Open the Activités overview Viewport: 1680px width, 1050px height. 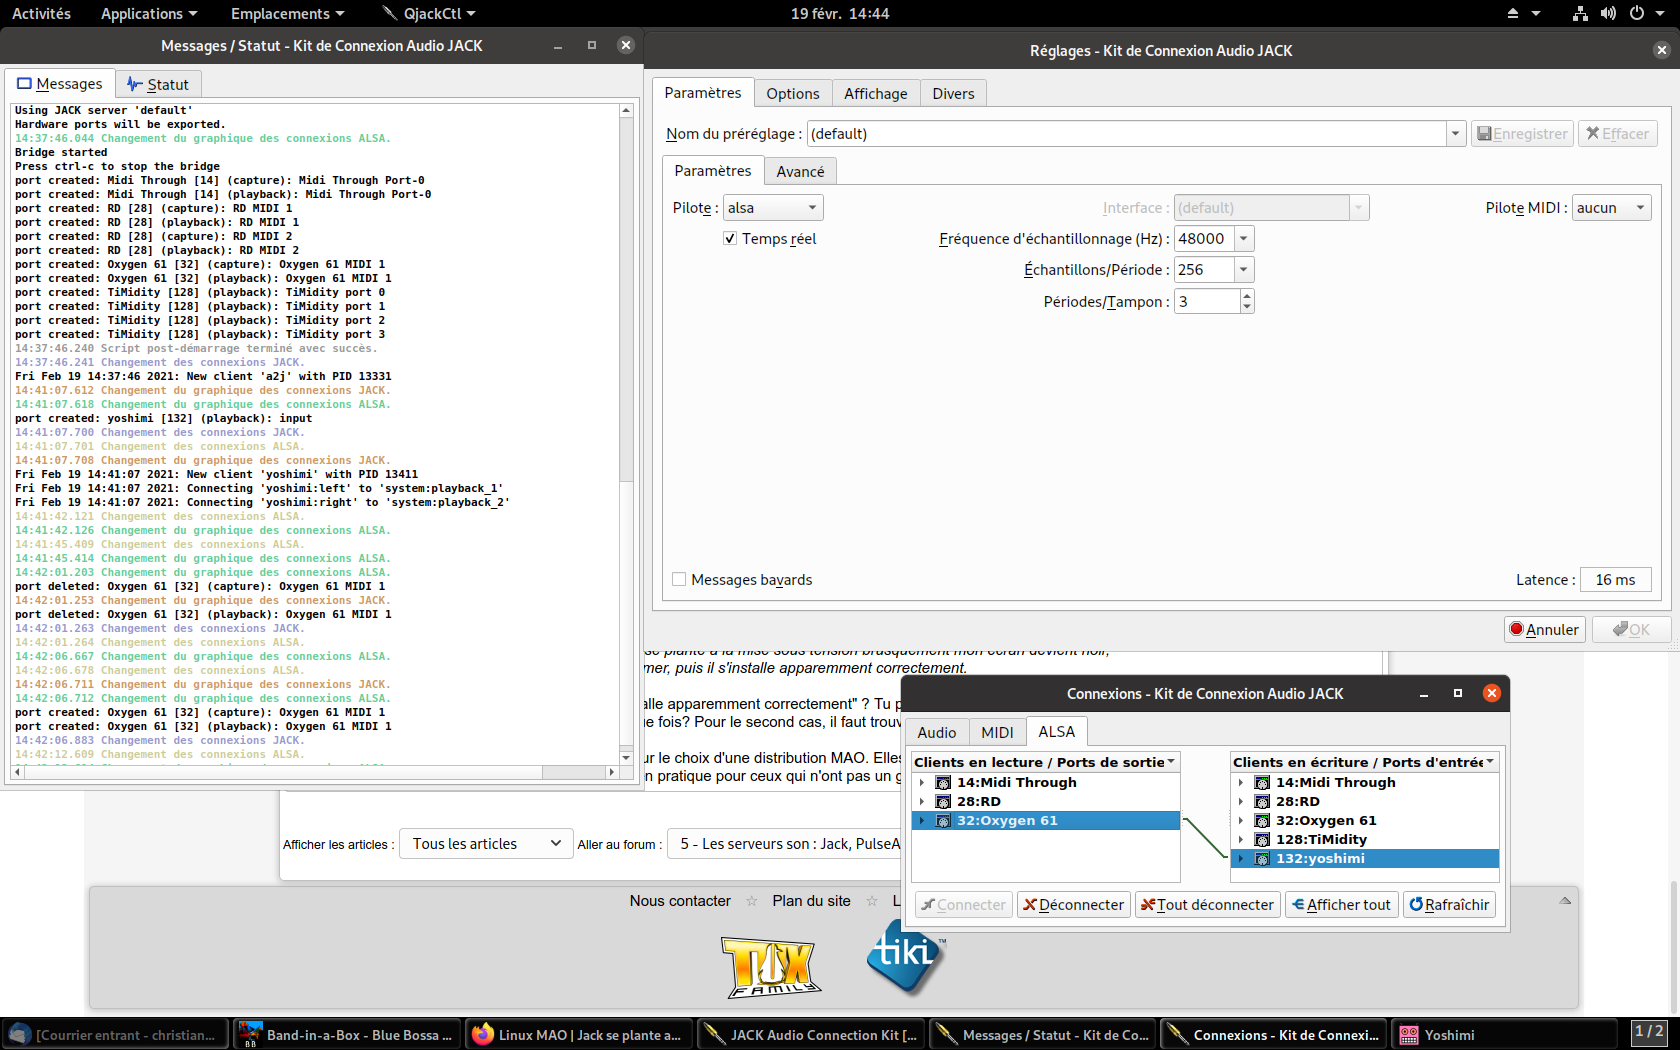(x=41, y=13)
